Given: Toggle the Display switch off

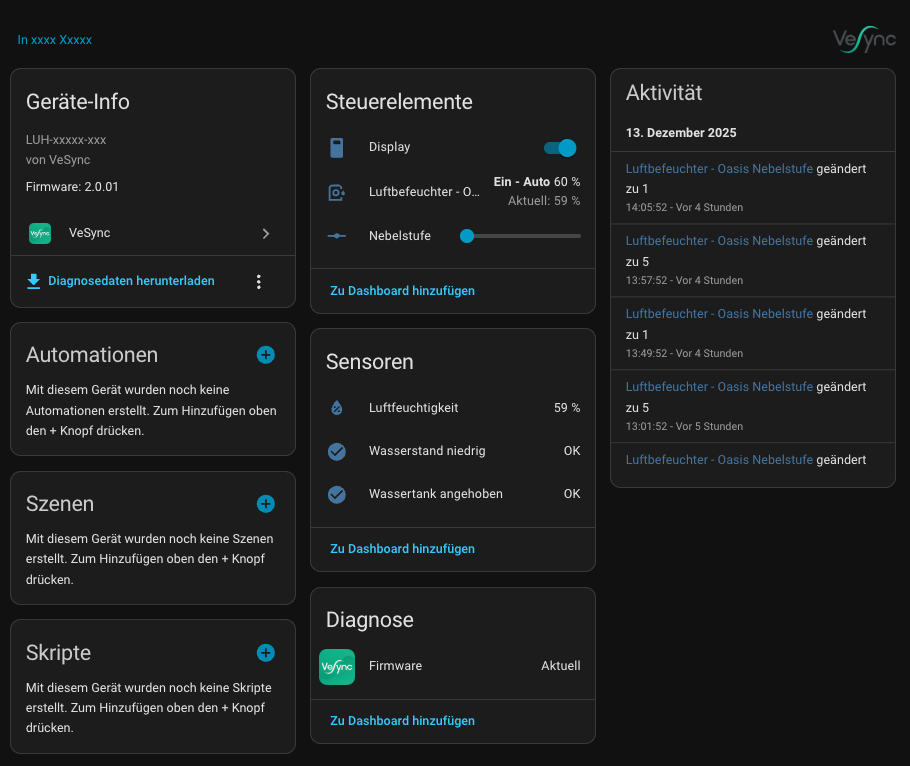Looking at the screenshot, I should coord(560,148).
